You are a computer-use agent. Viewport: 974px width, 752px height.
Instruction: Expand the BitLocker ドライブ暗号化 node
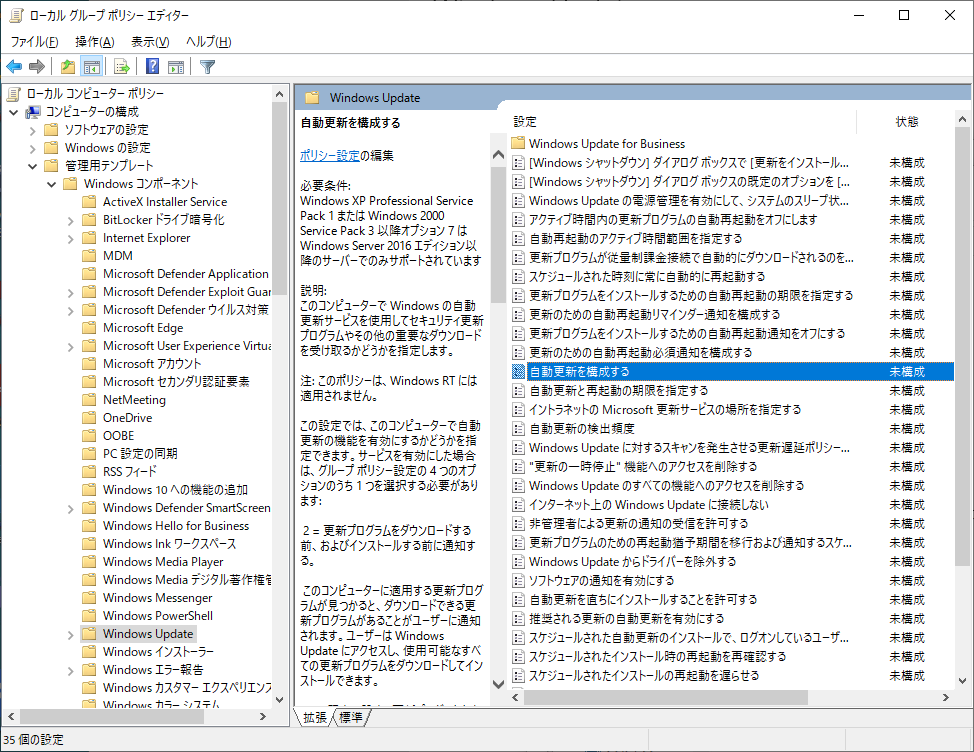(70, 220)
